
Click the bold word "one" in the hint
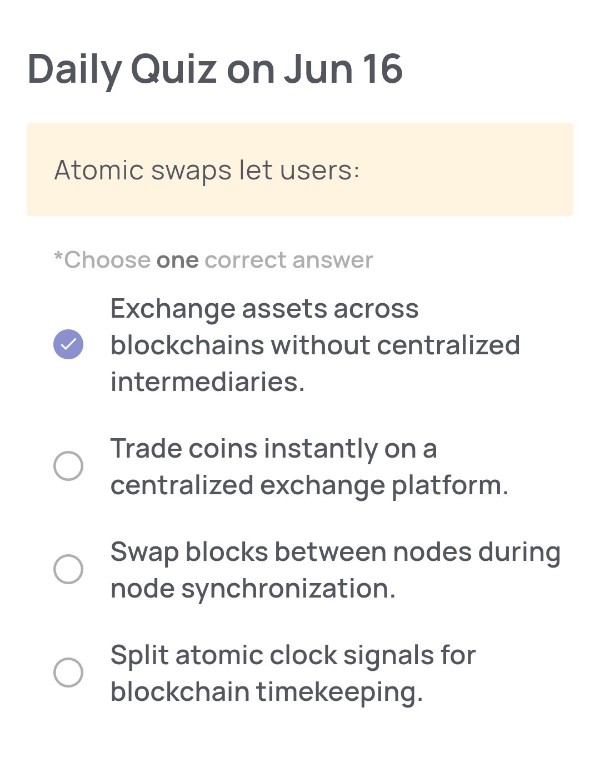tap(177, 261)
